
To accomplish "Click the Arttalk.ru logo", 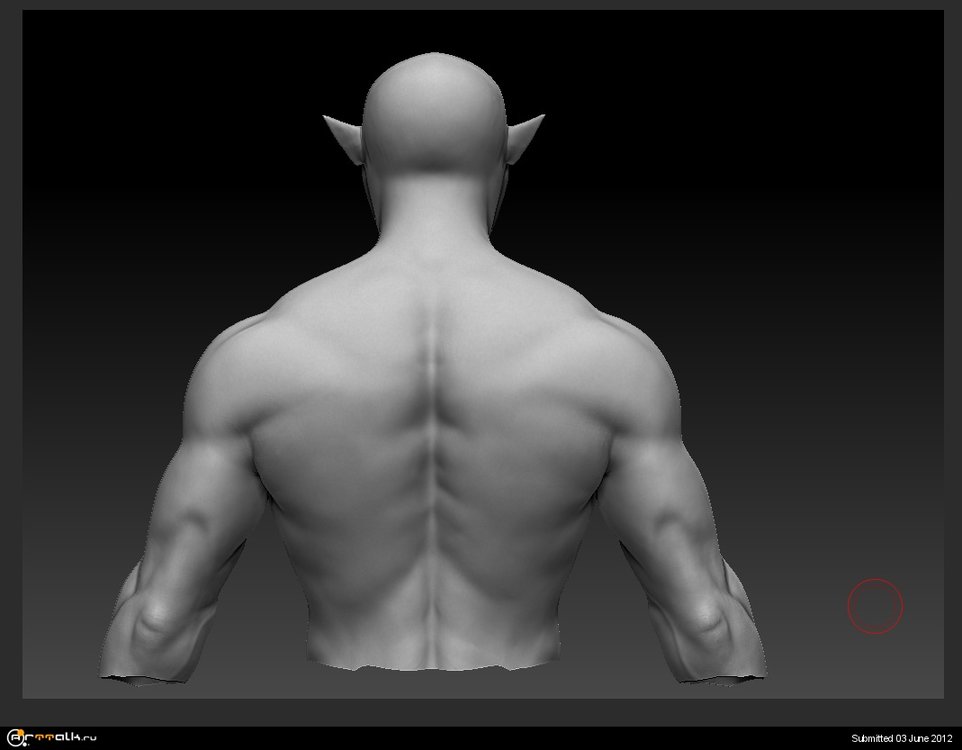I will tap(52, 738).
